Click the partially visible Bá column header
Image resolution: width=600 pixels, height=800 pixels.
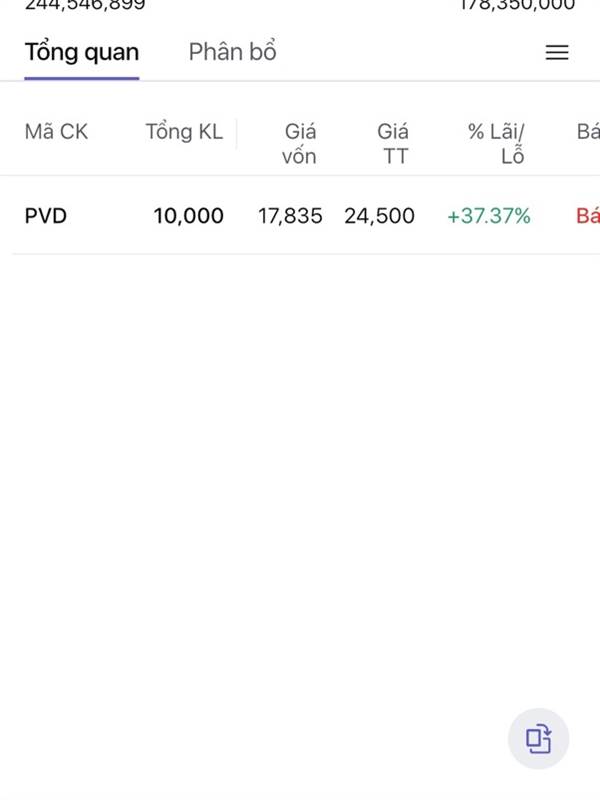588,132
